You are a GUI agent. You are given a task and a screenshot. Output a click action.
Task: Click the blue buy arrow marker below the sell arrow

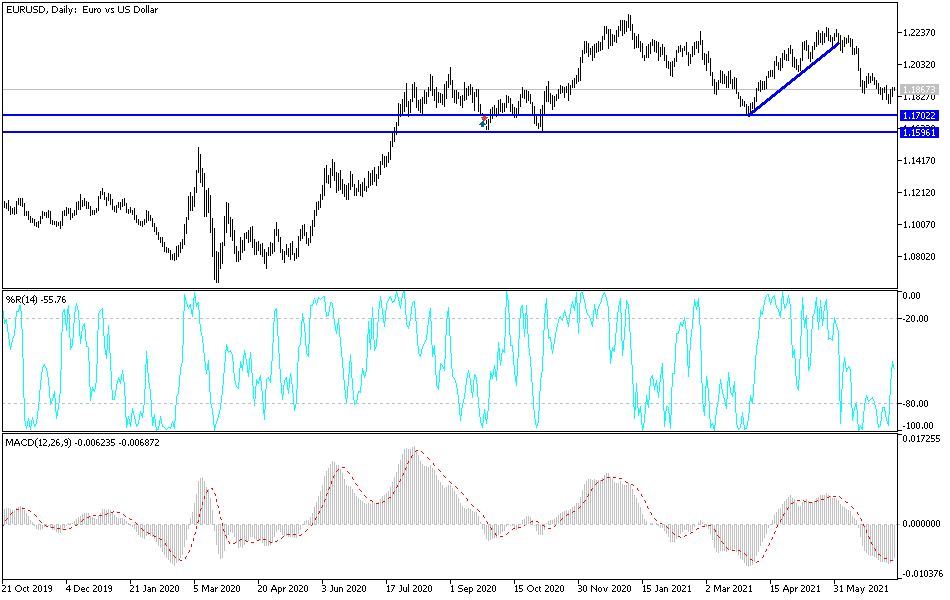click(482, 123)
